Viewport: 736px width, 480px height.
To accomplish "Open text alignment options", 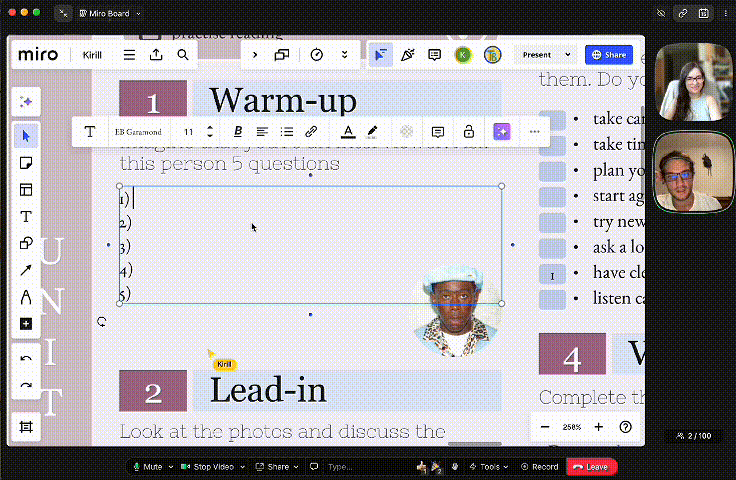I will tap(262, 132).
